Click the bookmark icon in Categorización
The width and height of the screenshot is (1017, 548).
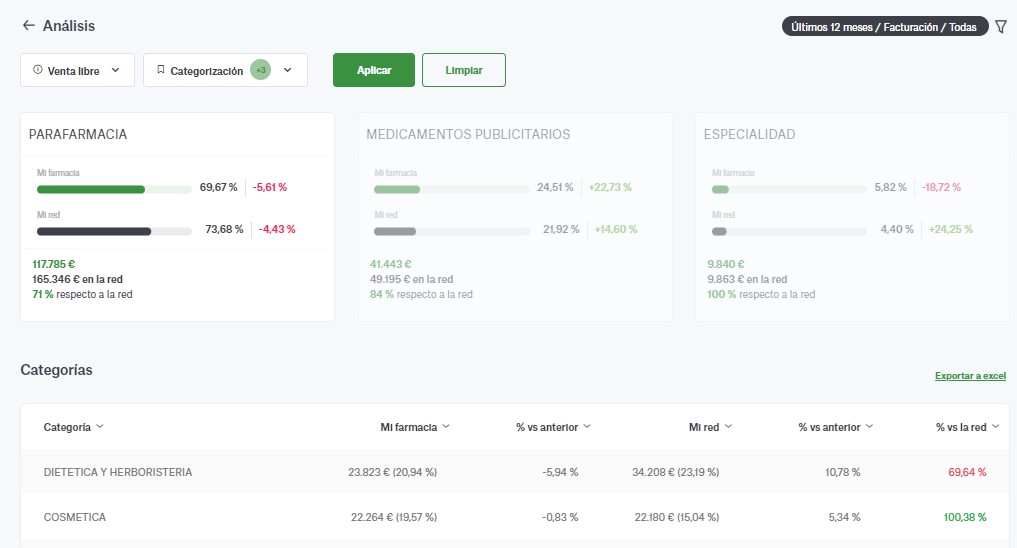[x=161, y=69]
